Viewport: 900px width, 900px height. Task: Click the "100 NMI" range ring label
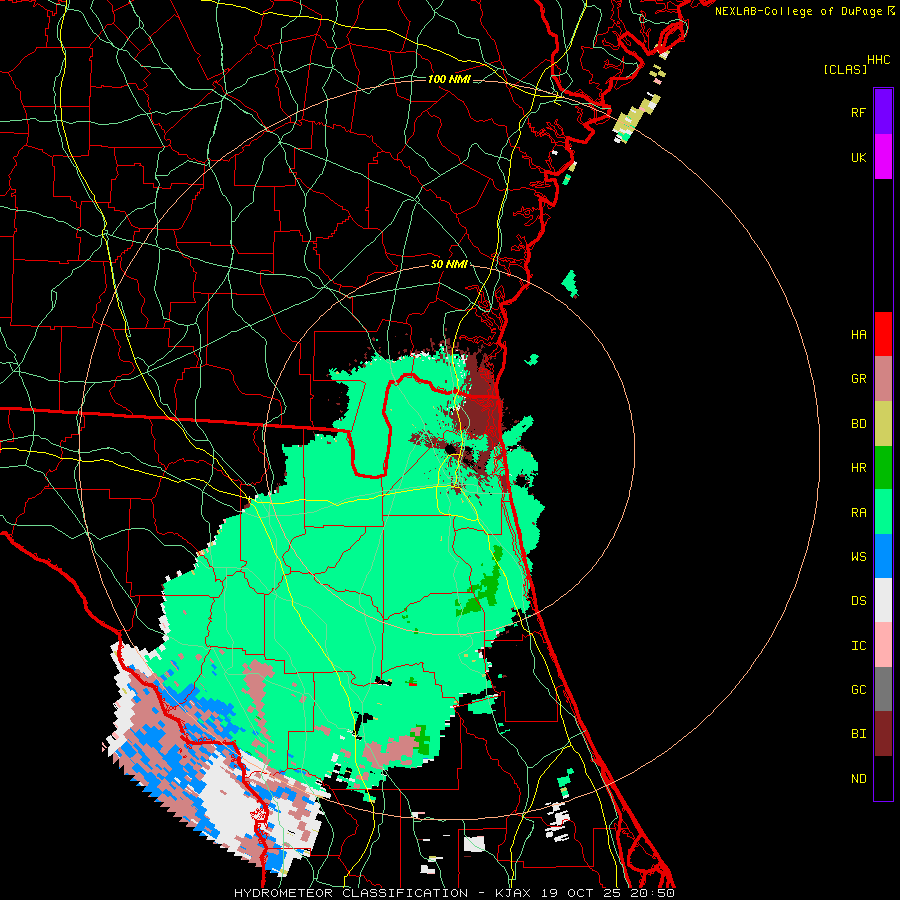[x=449, y=79]
